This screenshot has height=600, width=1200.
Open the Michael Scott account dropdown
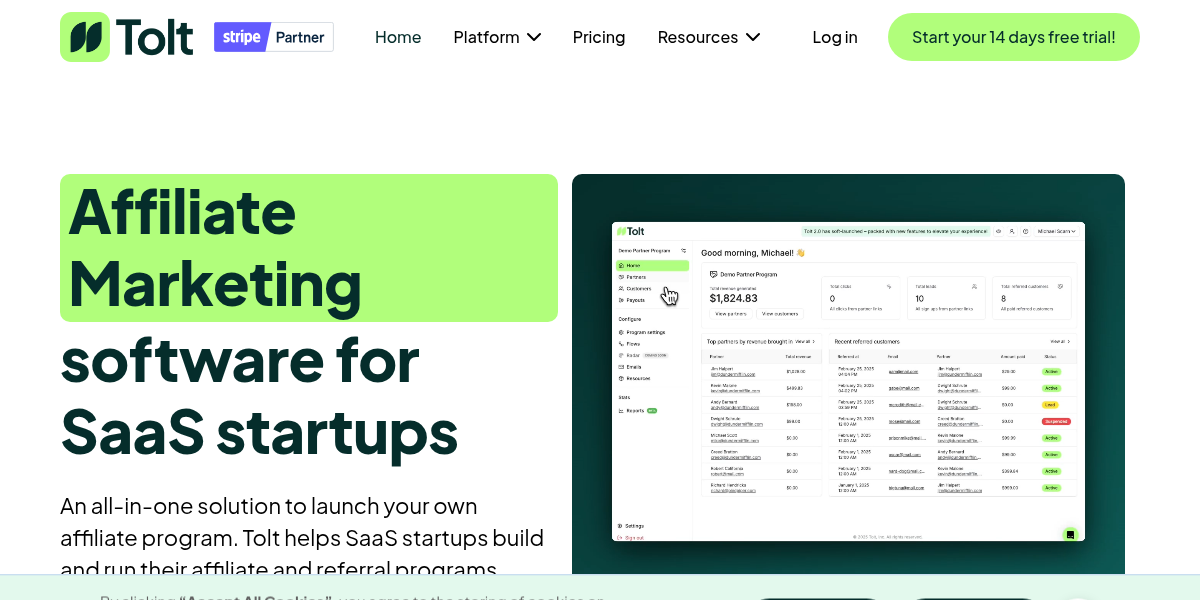pyautogui.click(x=1056, y=231)
